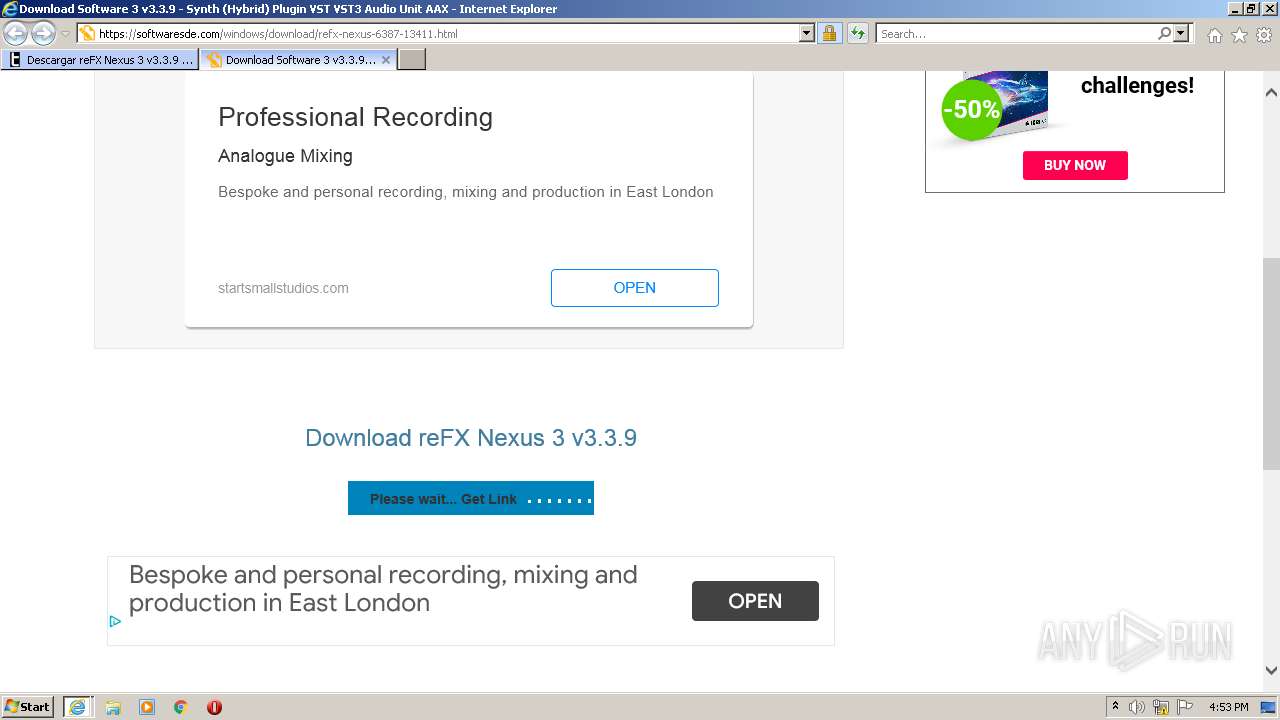Open the Windows Start menu
This screenshot has width=1280, height=720.
pos(27,707)
